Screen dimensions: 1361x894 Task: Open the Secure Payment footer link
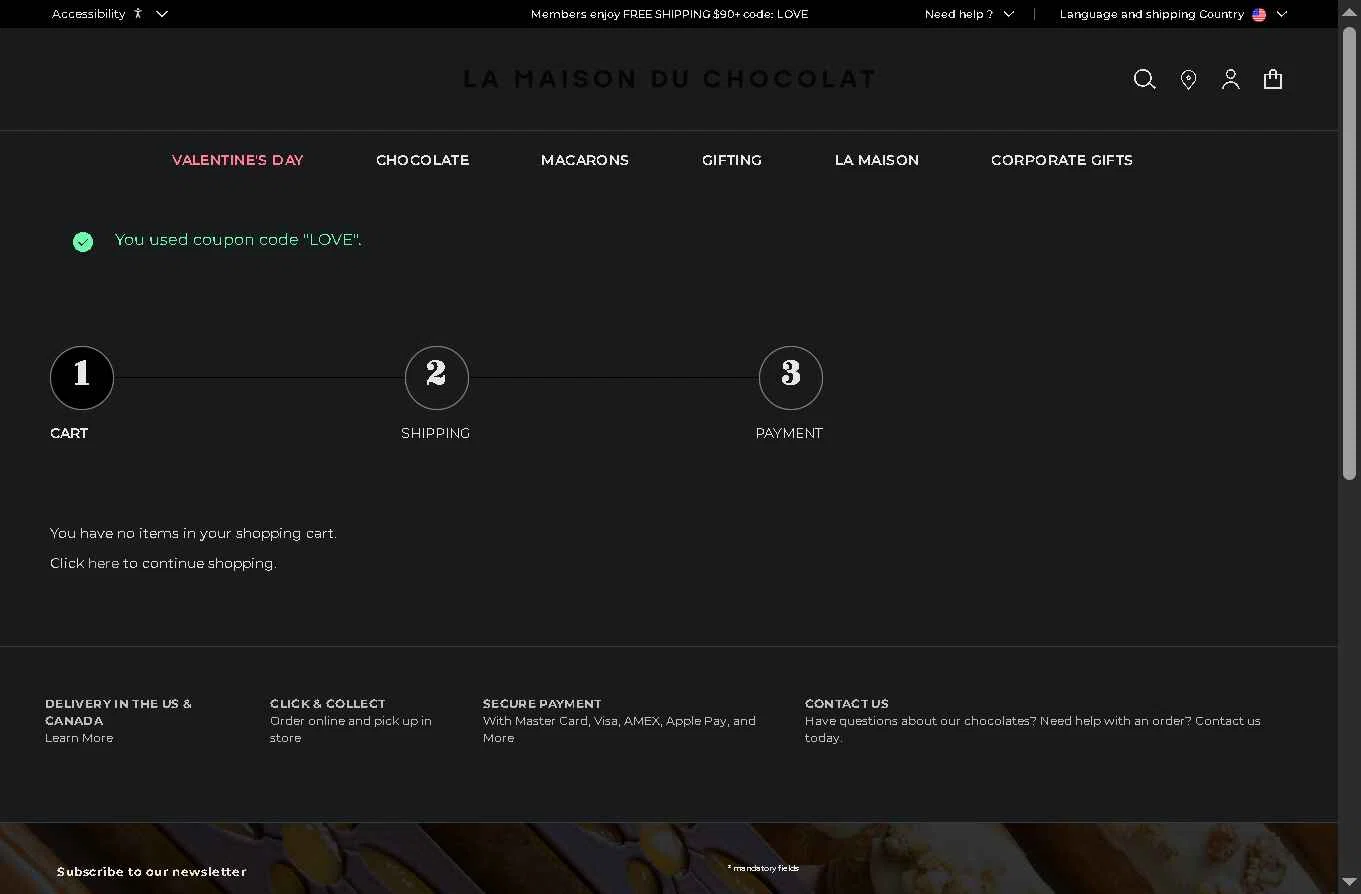click(x=542, y=704)
